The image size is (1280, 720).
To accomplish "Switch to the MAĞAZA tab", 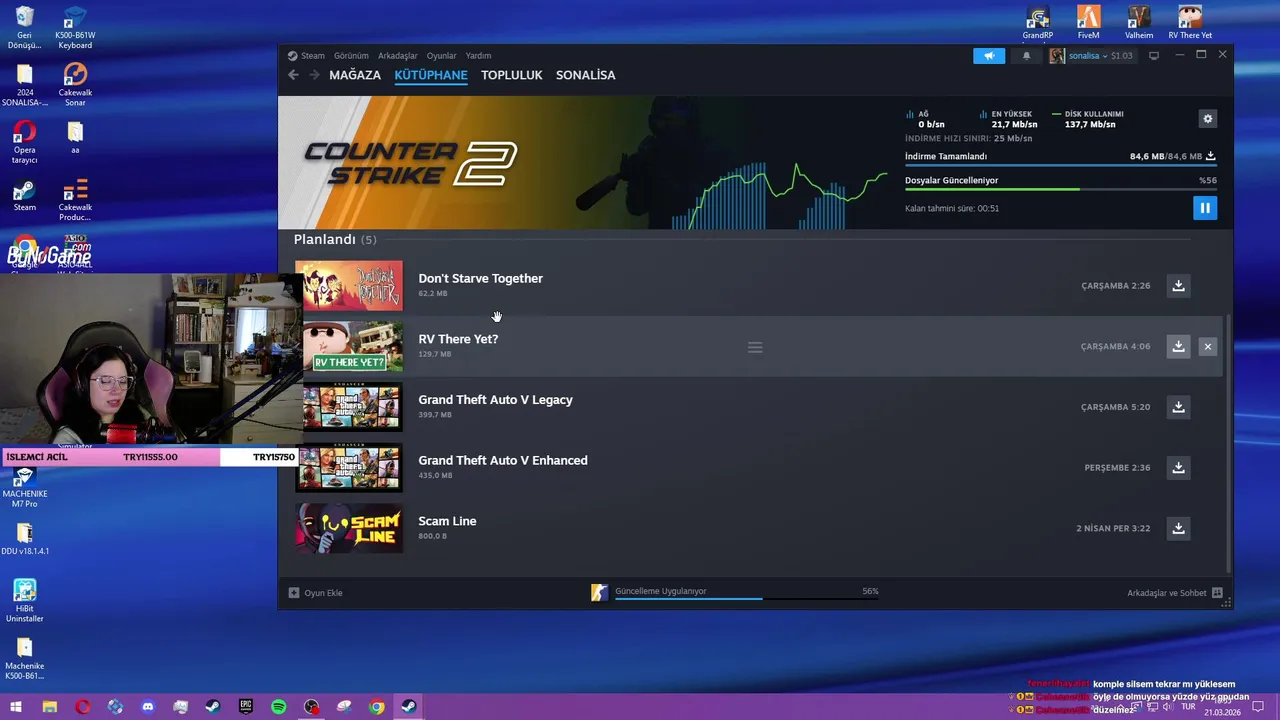I will tap(355, 75).
